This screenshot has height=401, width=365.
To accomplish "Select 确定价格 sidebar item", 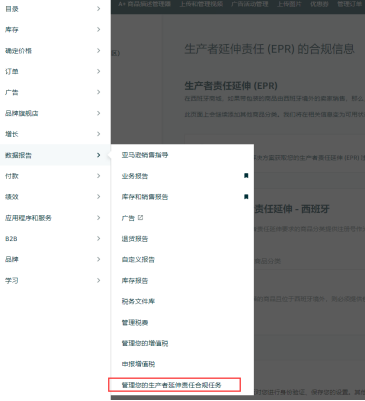I will click(x=18, y=51).
